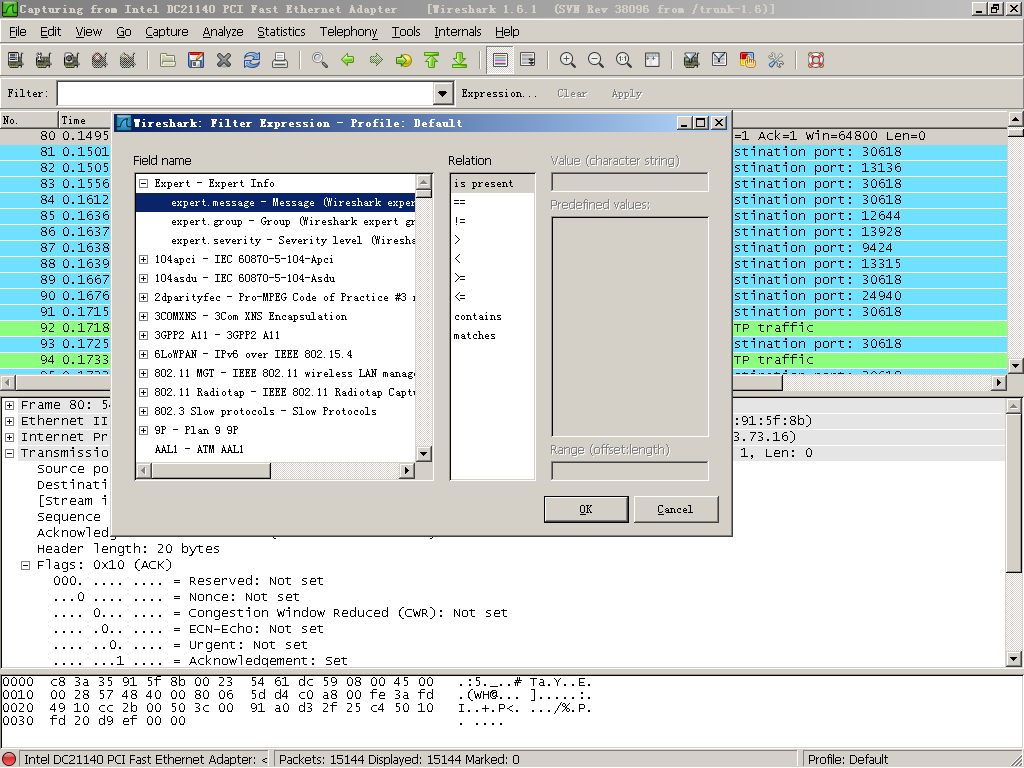Open capture options toolbar icon
This screenshot has width=1024, height=768.
[x=44, y=60]
